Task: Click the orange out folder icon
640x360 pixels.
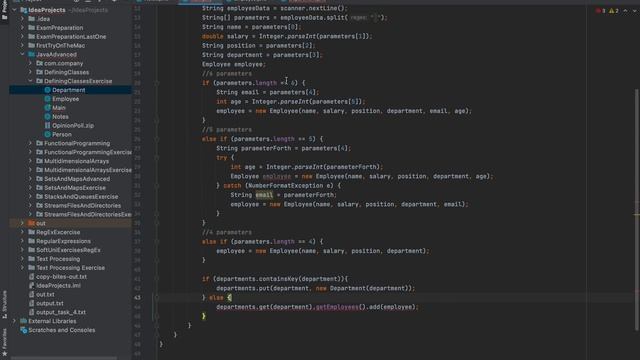Action: coord(31,223)
